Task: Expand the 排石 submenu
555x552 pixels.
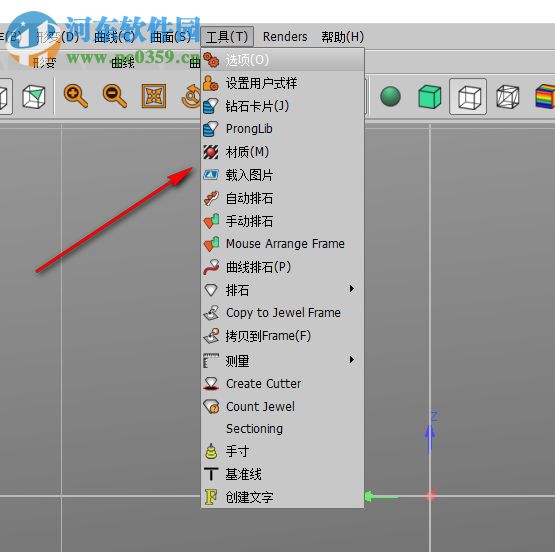Action: [x=282, y=290]
